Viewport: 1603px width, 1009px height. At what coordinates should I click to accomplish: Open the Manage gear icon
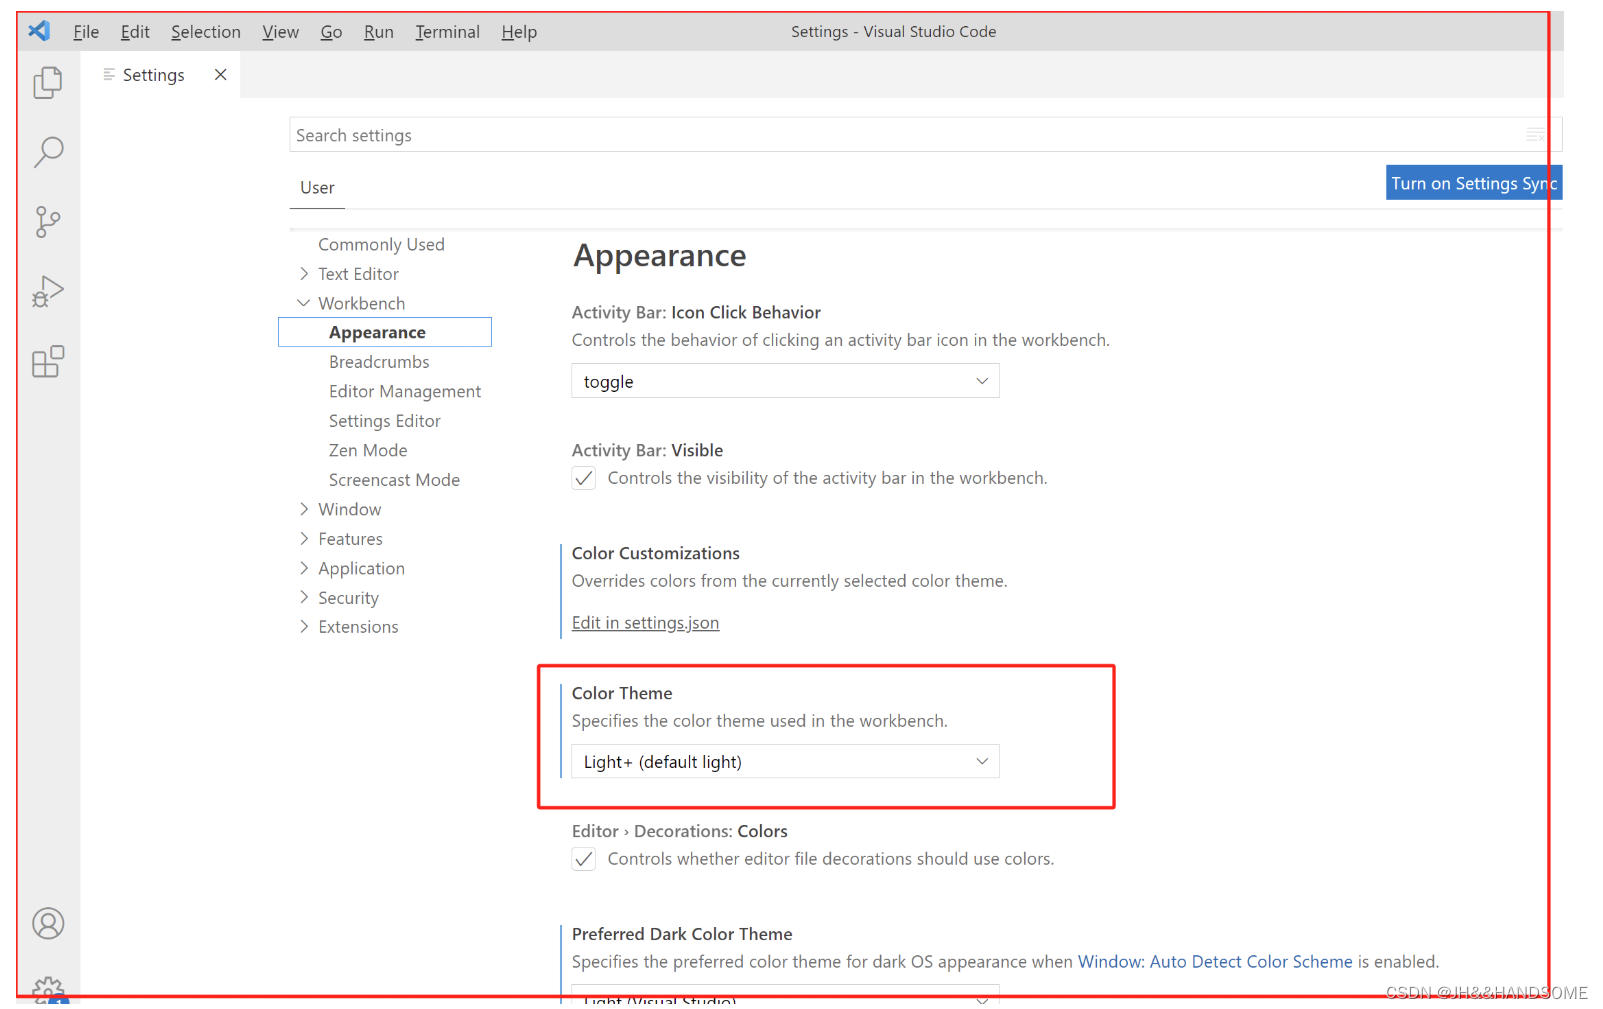(x=48, y=990)
